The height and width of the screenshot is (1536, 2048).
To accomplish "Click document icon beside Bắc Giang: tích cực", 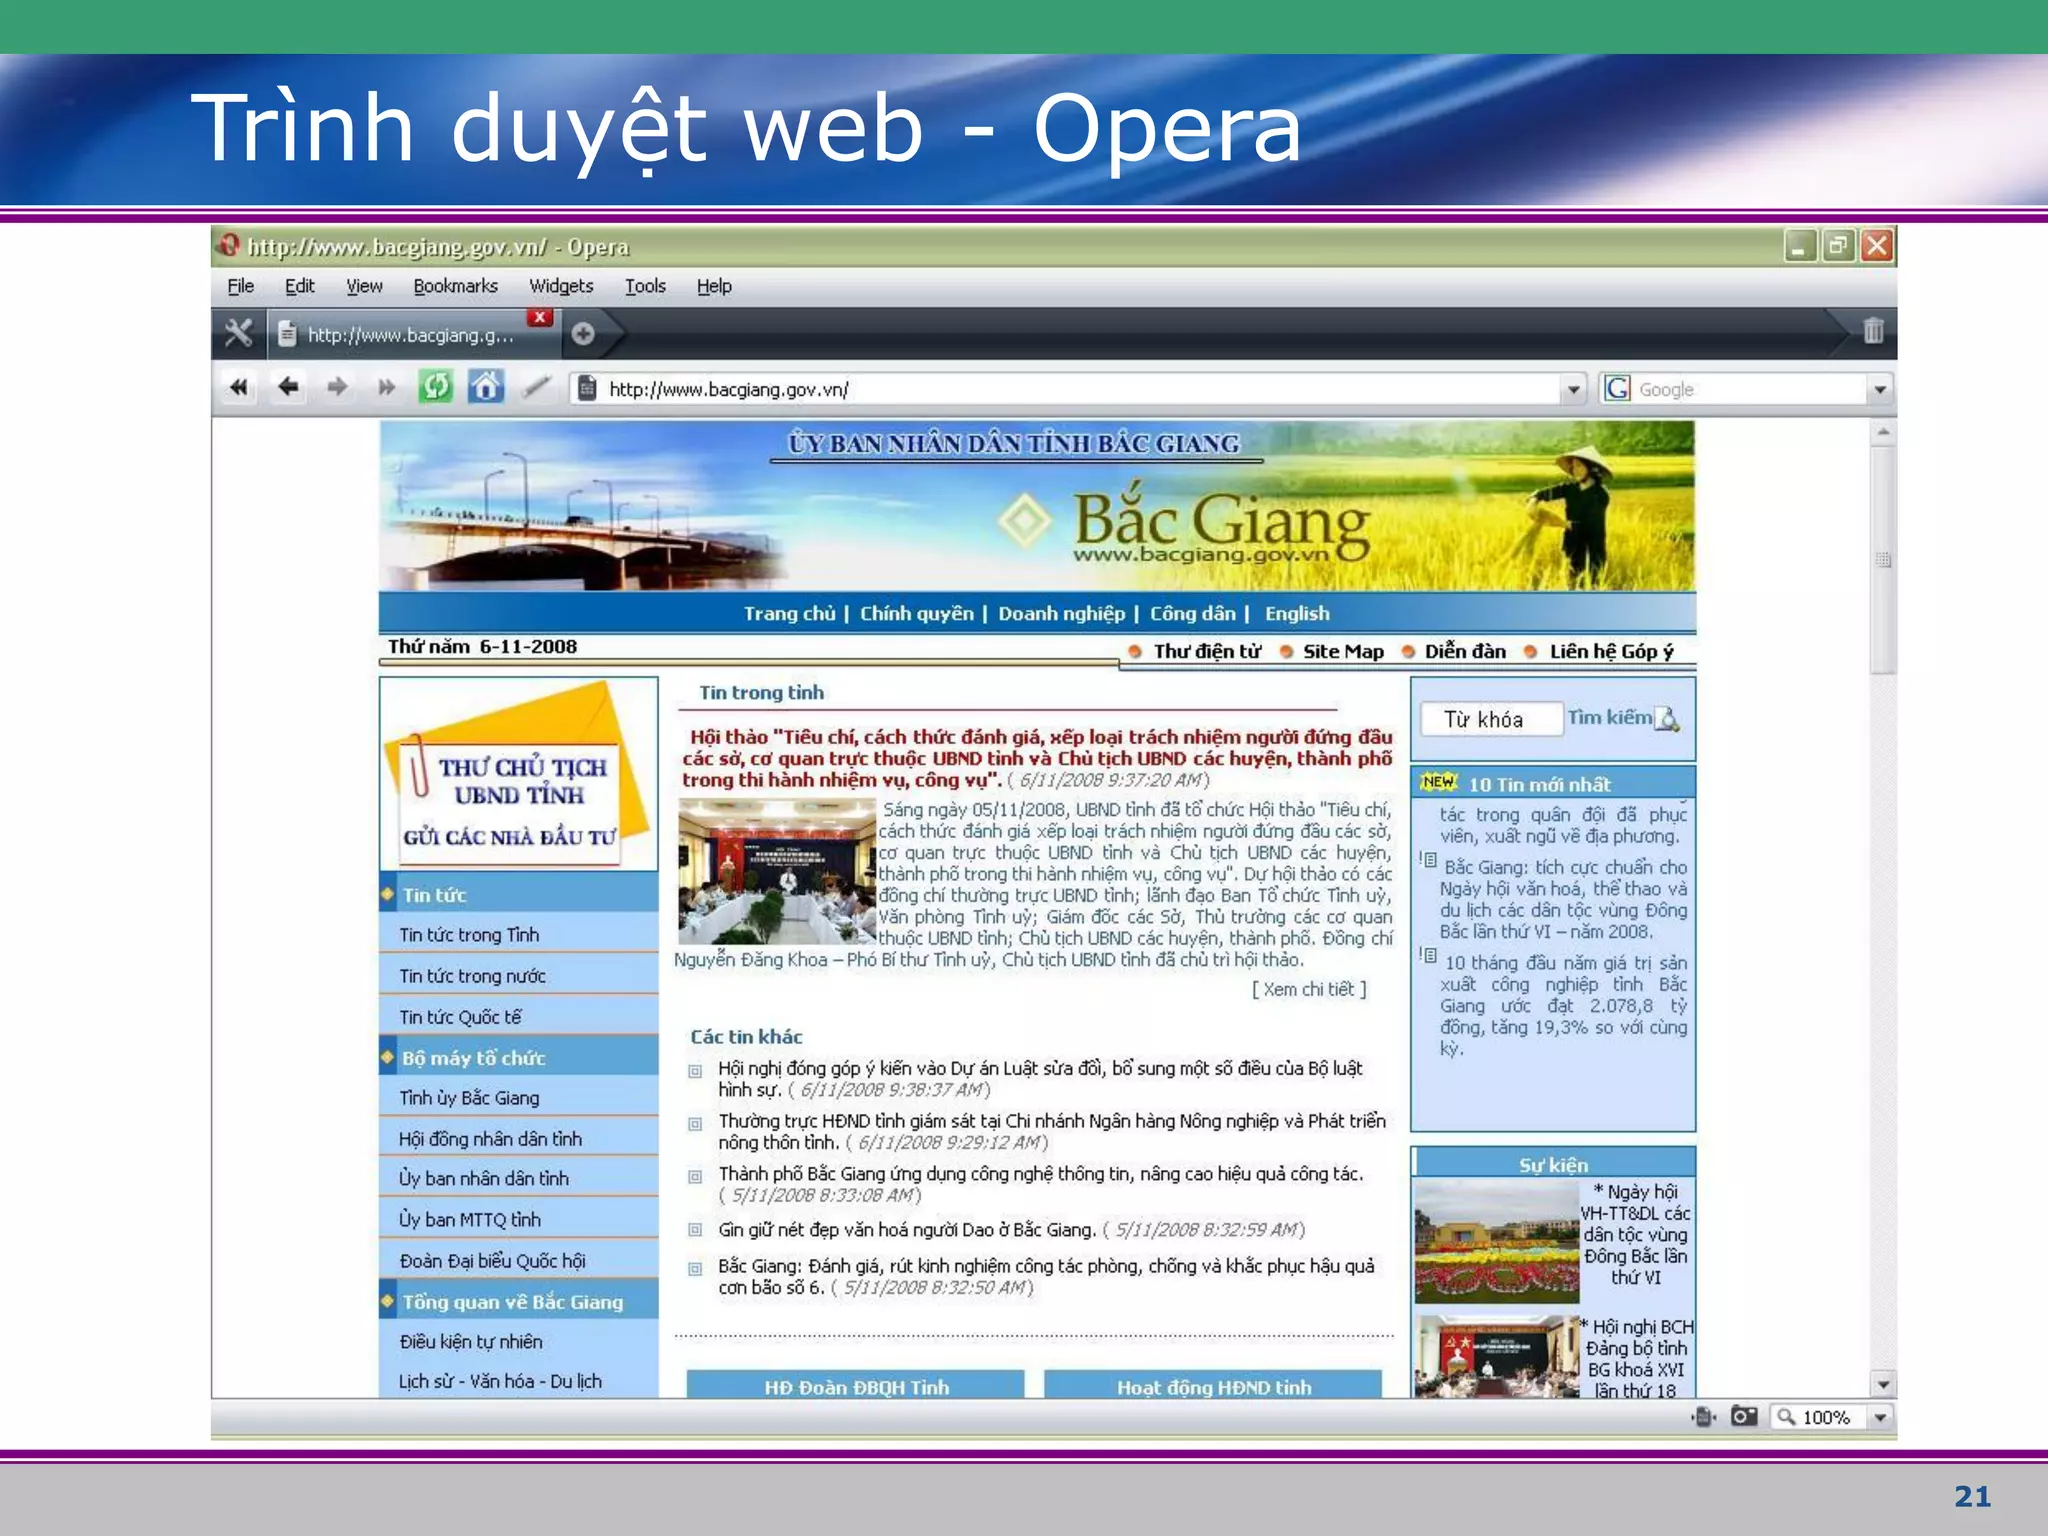I will 1429,860.
